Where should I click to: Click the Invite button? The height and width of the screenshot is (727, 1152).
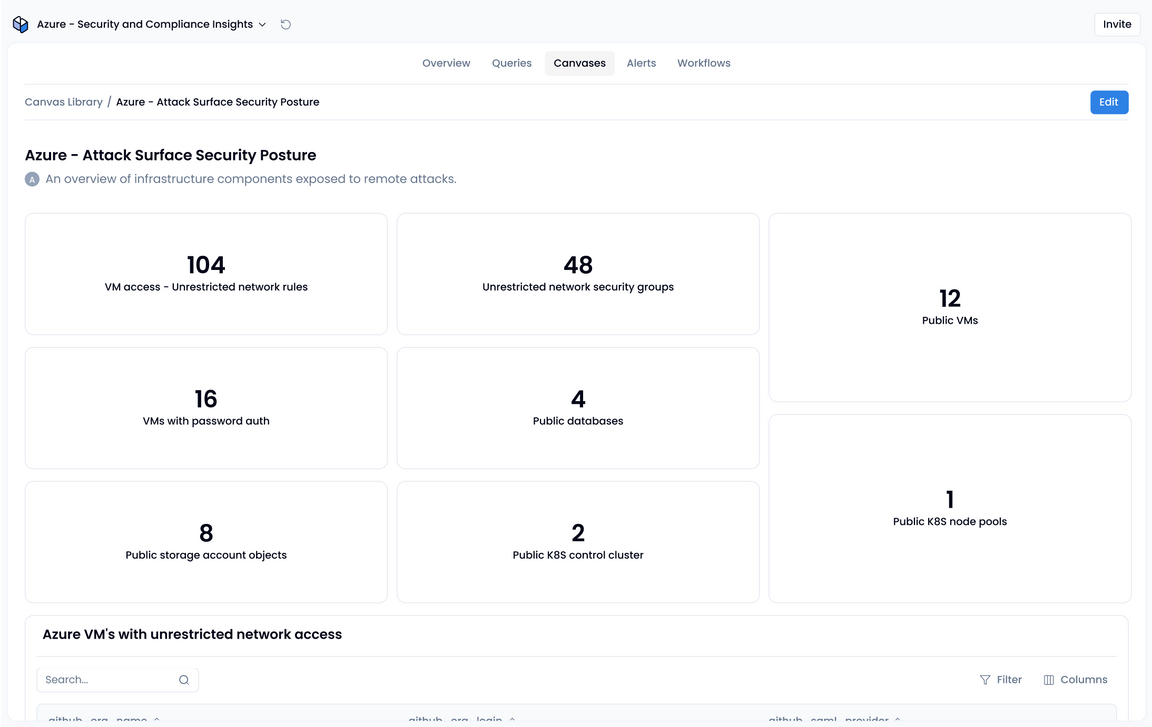click(x=1117, y=24)
